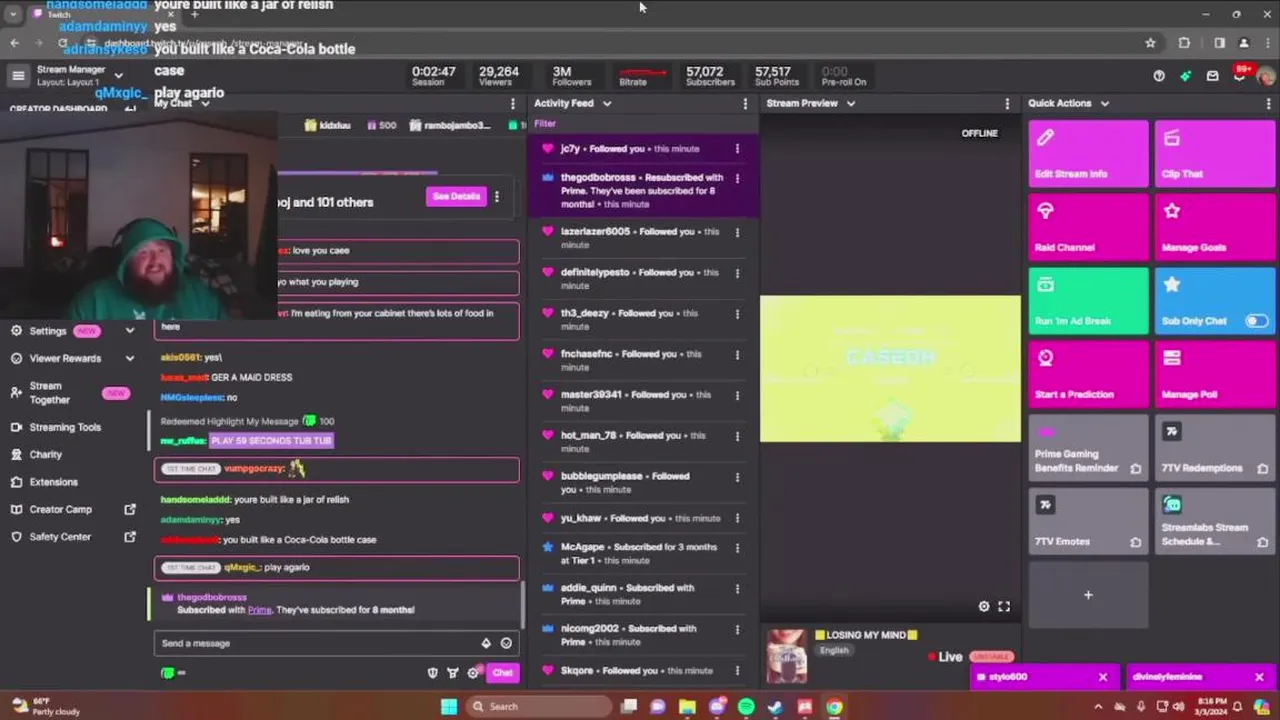Open options for jc7y follow event
Image resolution: width=1280 pixels, height=720 pixels.
tap(737, 149)
